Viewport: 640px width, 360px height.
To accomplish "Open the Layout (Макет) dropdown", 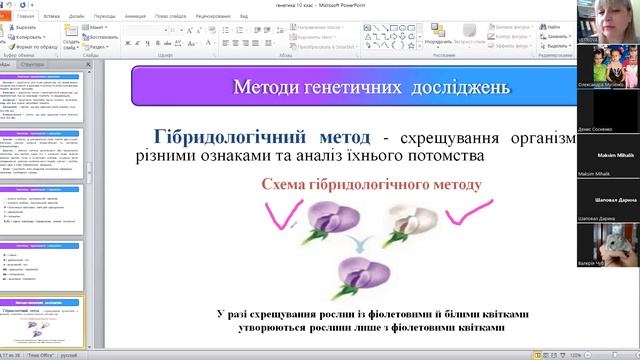I will (x=95, y=27).
